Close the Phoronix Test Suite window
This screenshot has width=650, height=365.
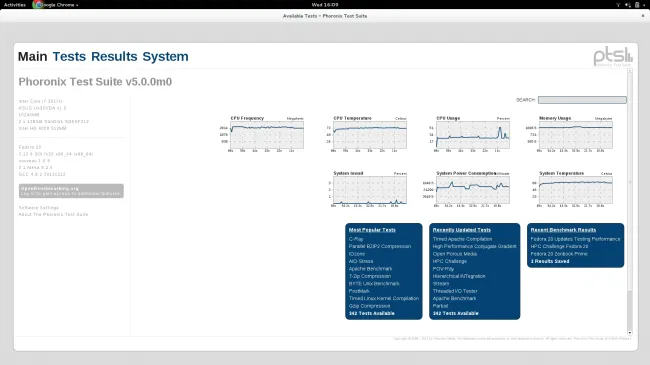tap(643, 16)
